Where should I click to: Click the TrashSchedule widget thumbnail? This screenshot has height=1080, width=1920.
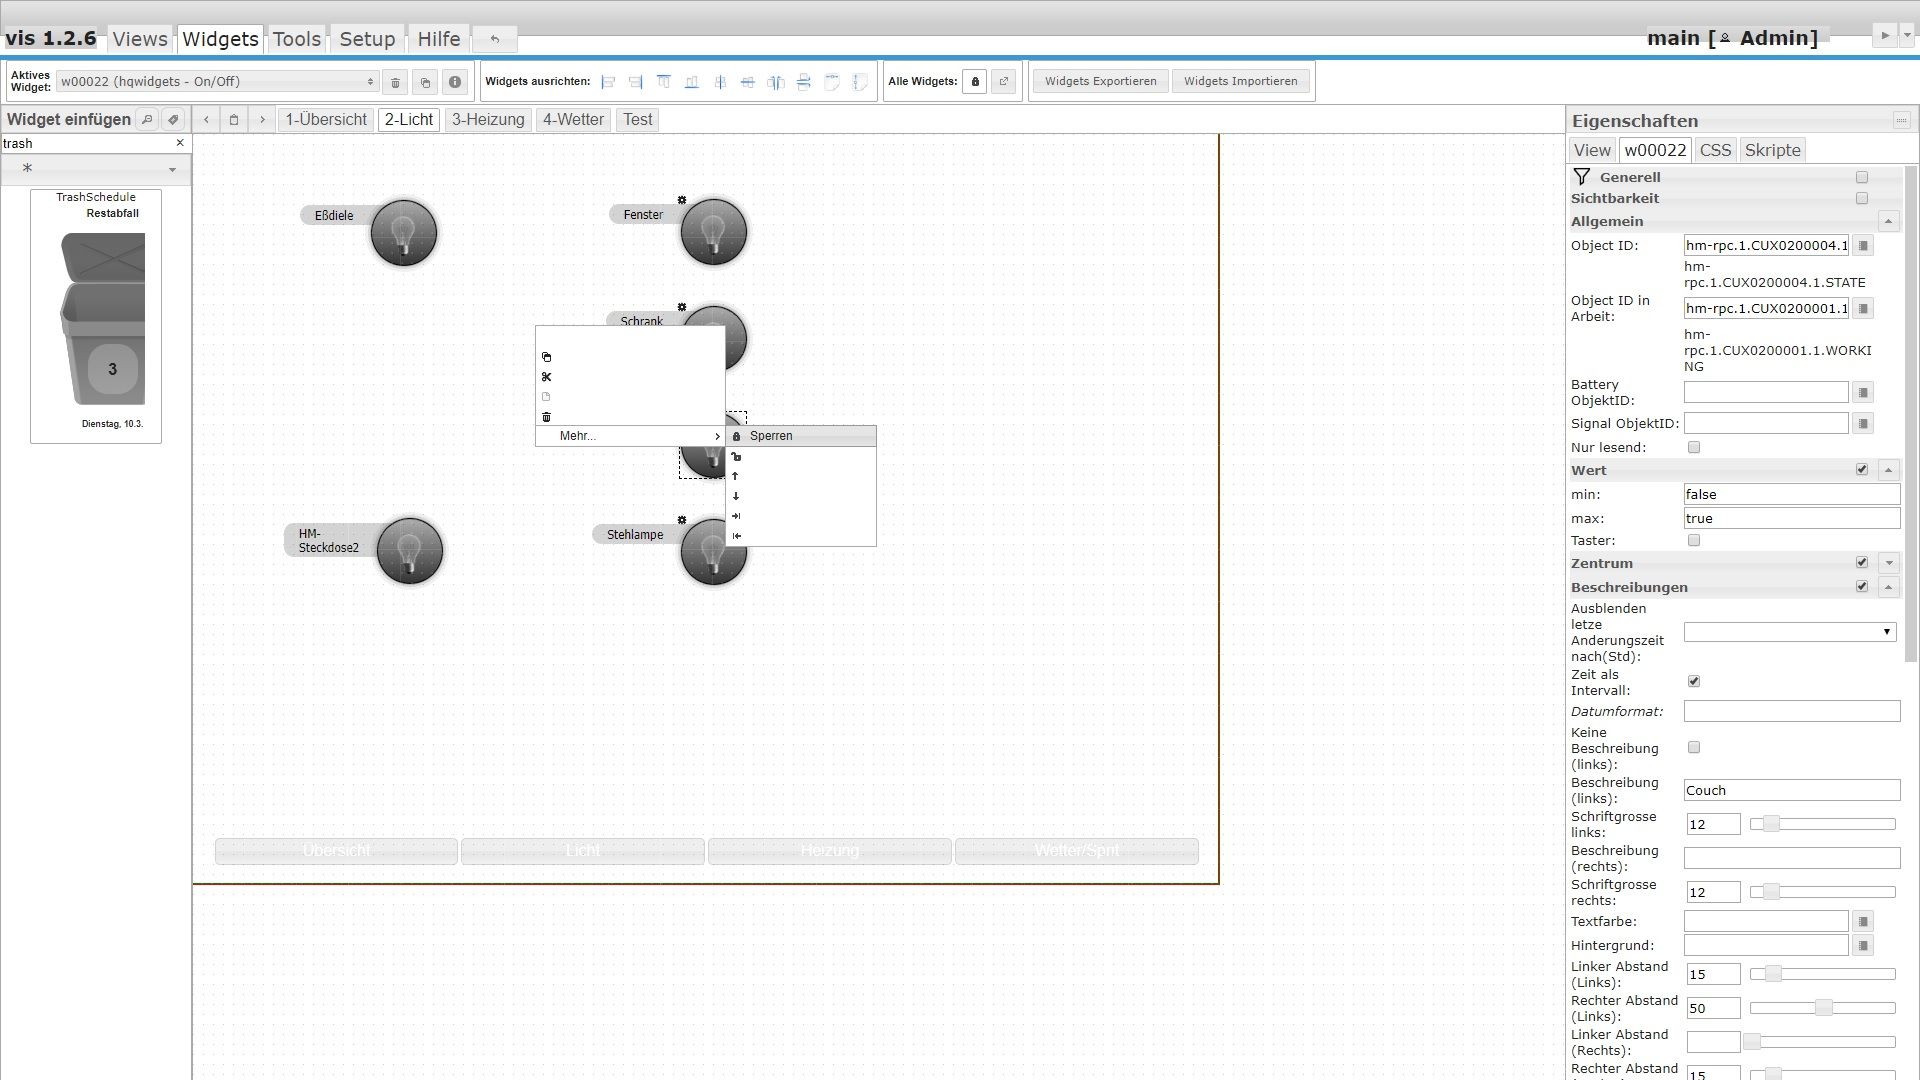point(96,316)
